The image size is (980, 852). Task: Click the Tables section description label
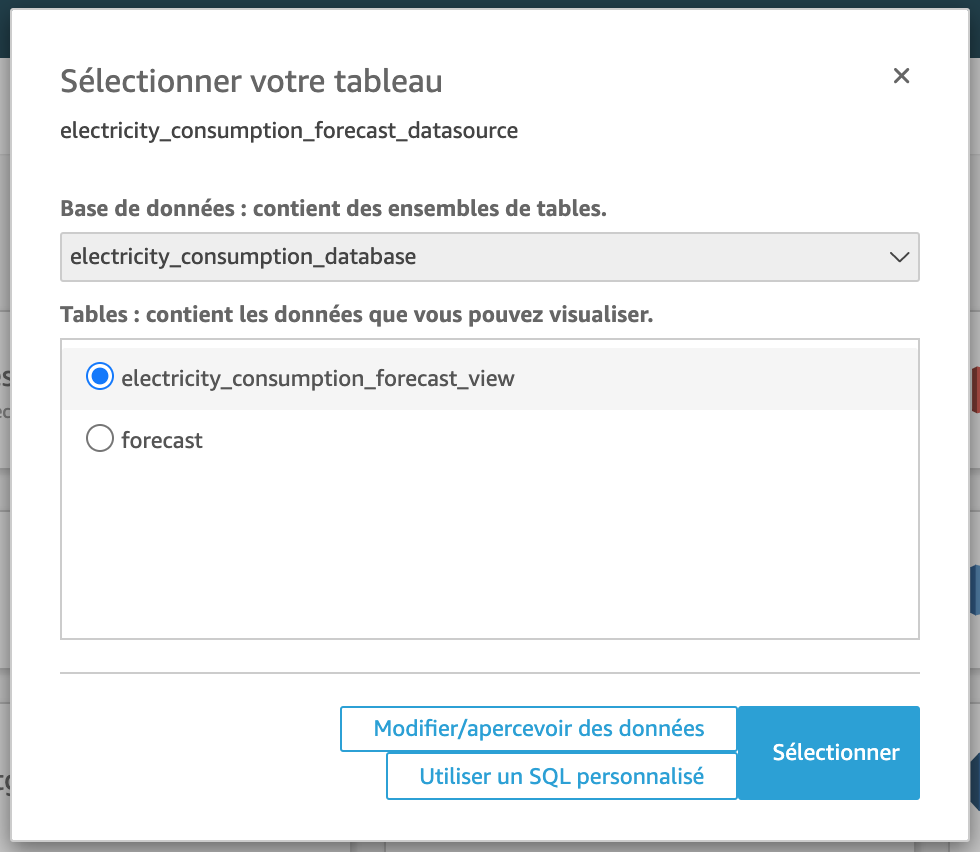point(356,315)
